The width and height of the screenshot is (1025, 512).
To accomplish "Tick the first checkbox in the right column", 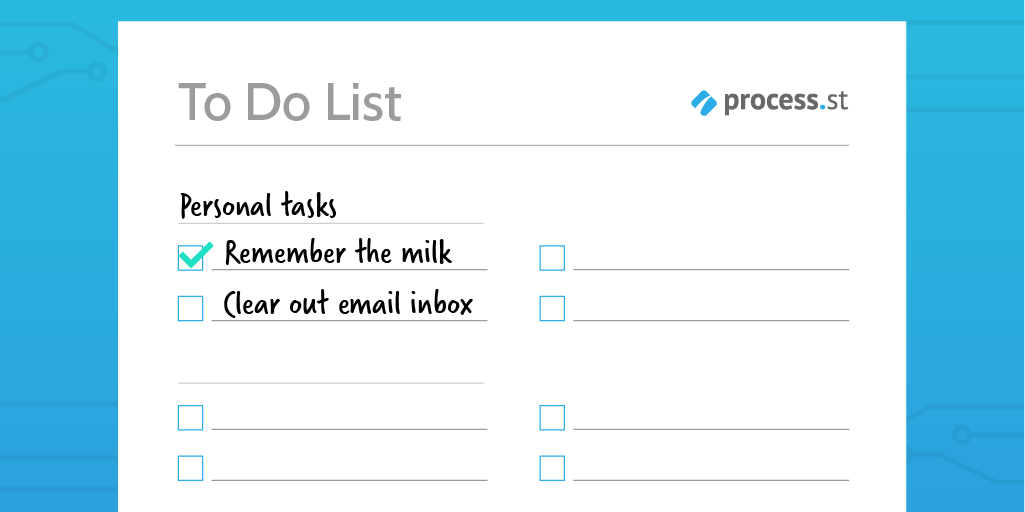I will (552, 258).
